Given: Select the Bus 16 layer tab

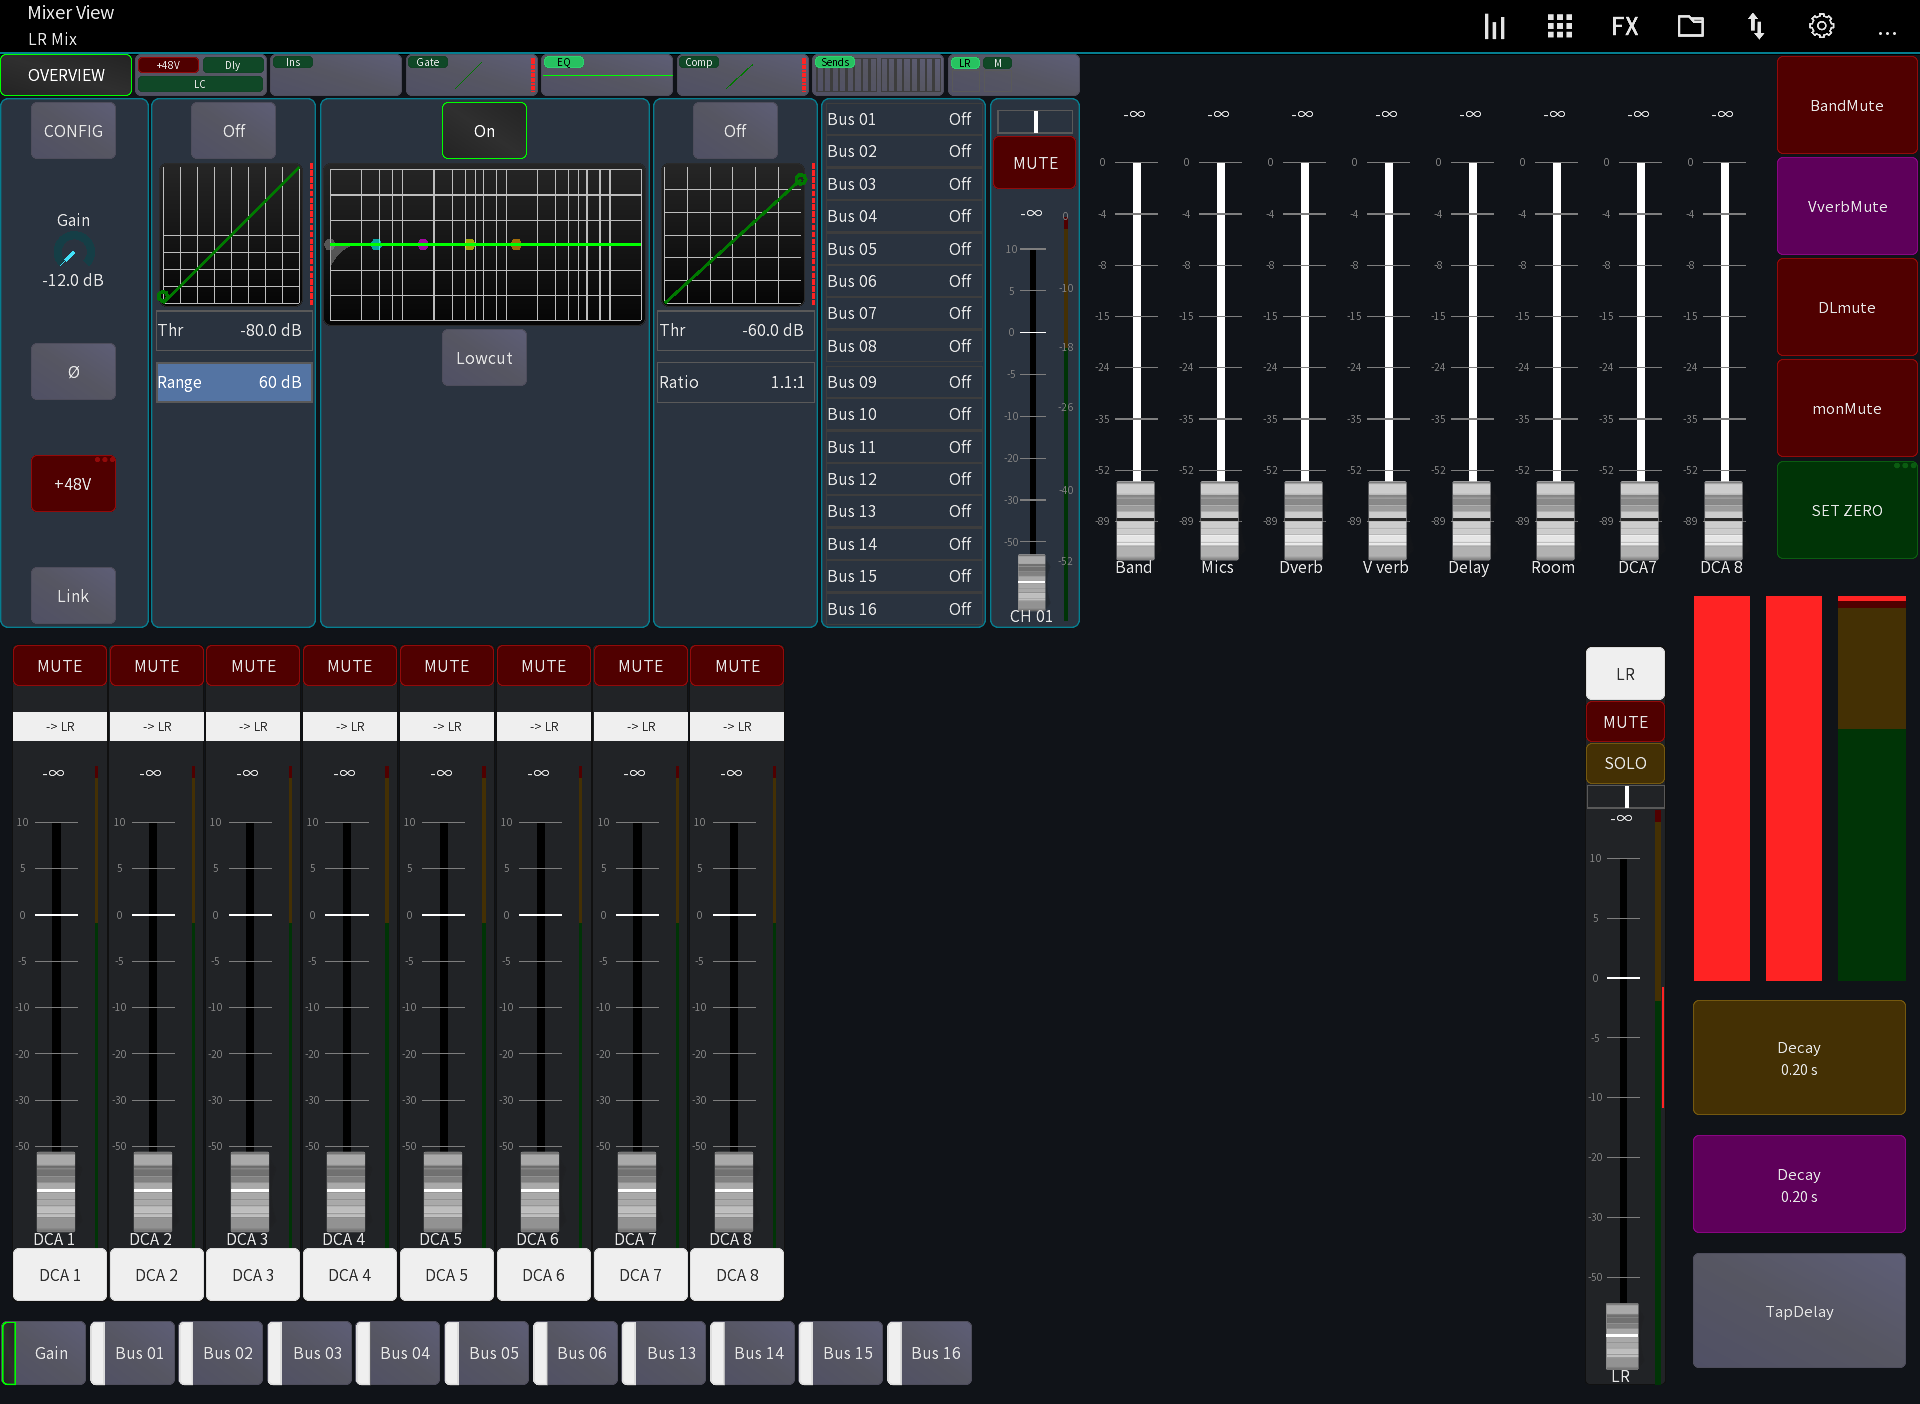Looking at the screenshot, I should click(x=930, y=1353).
